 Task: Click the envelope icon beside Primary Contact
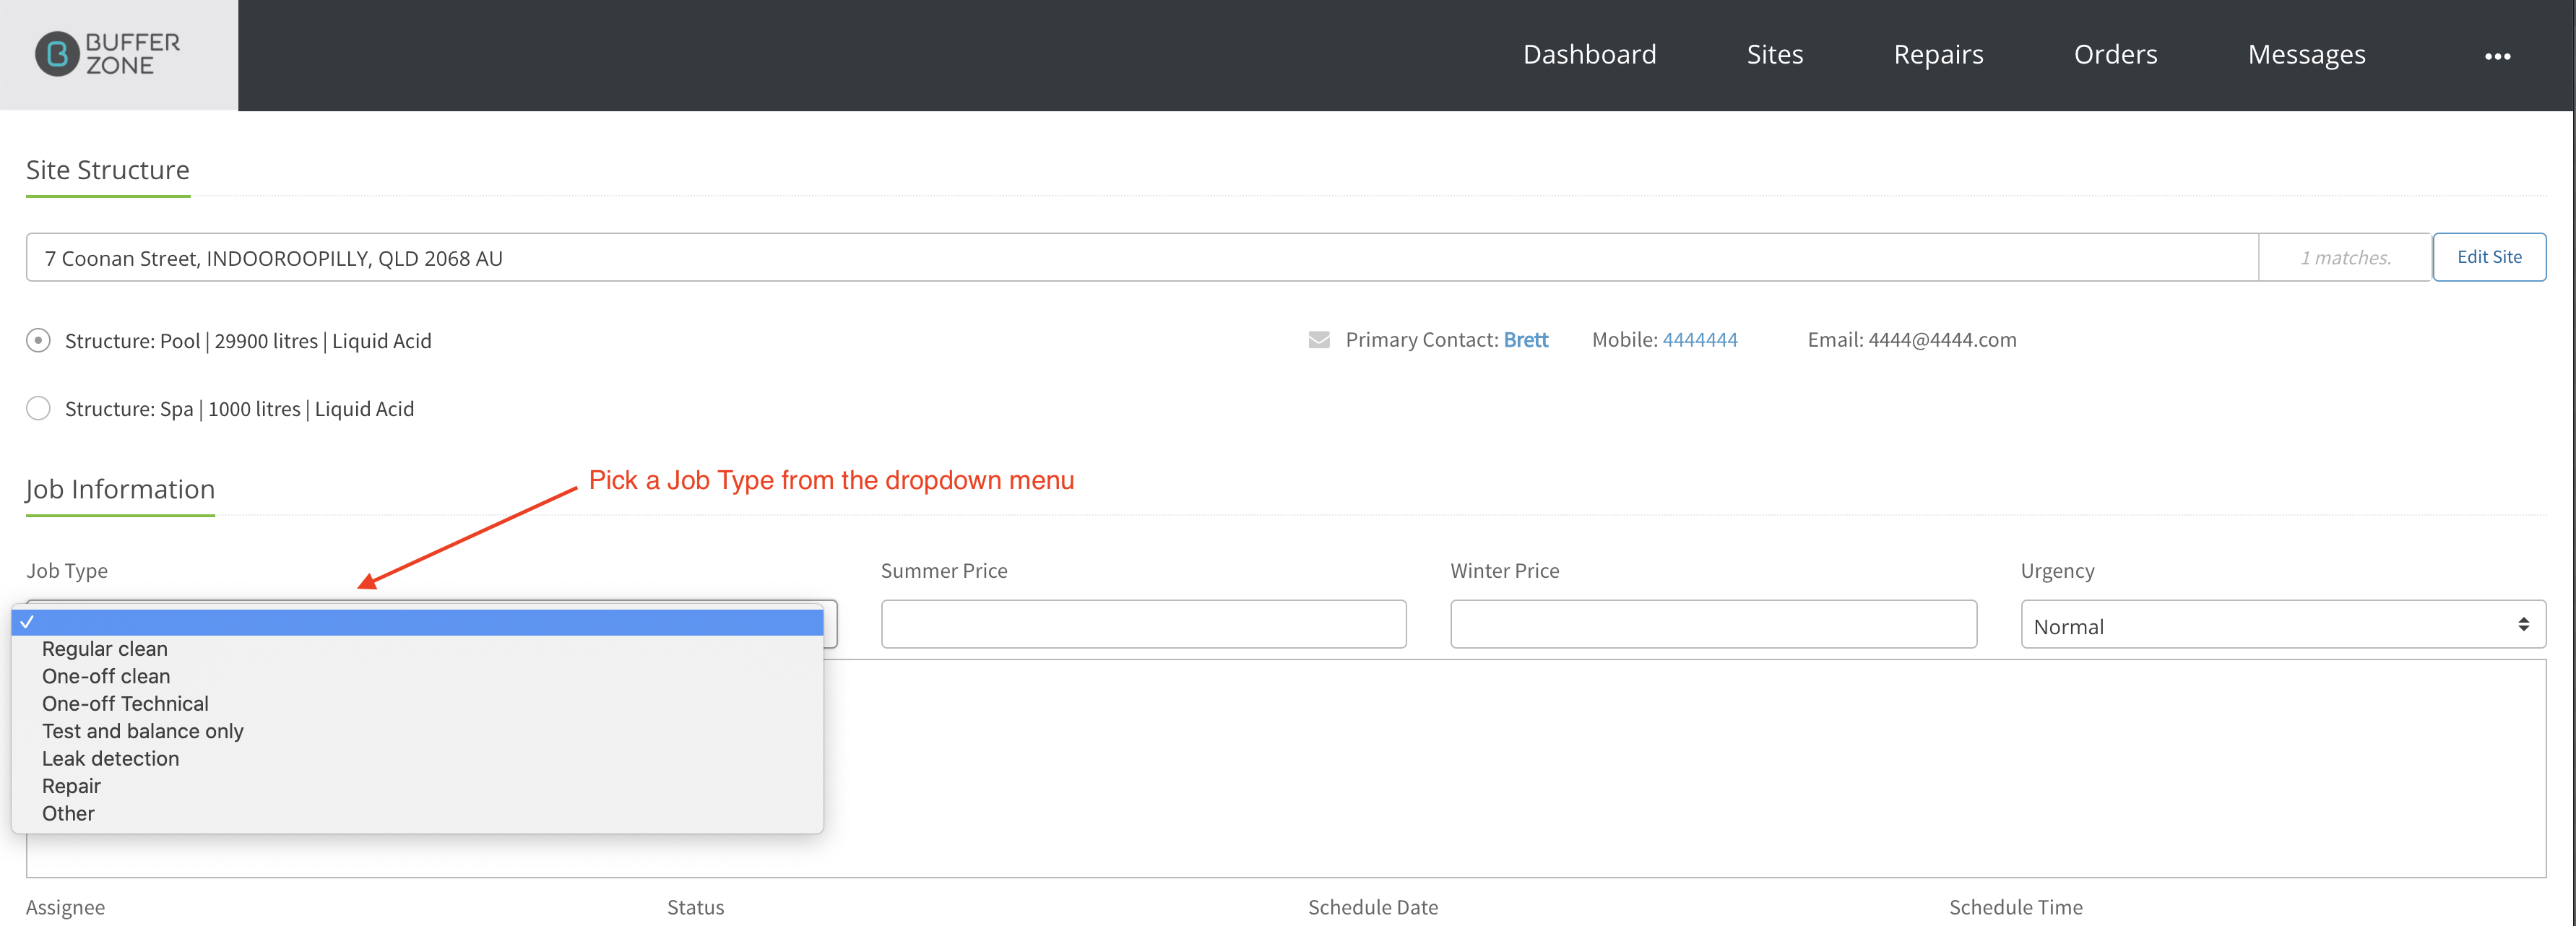click(x=1318, y=340)
